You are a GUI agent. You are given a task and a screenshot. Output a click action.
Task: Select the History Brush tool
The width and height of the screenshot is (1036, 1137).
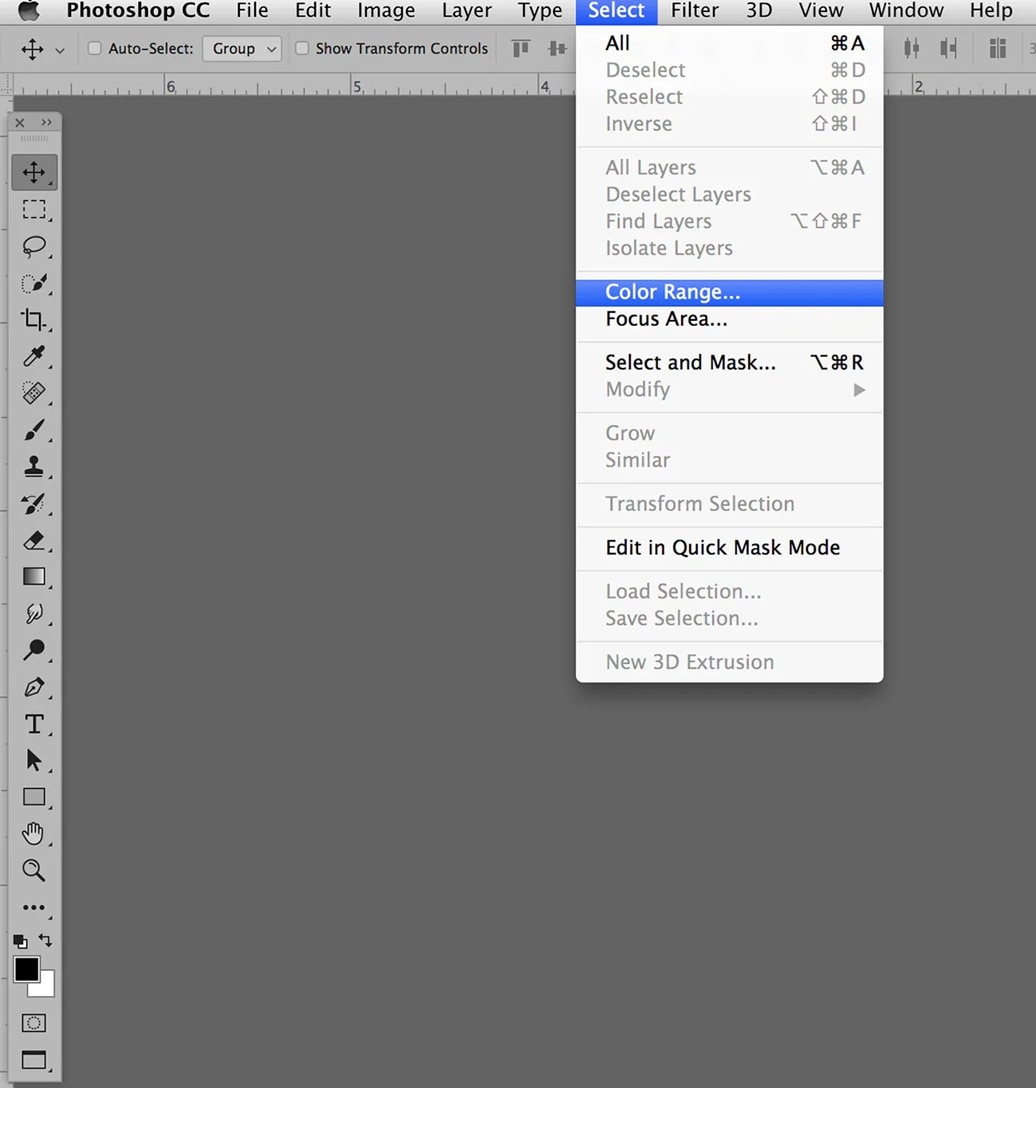pyautogui.click(x=34, y=503)
